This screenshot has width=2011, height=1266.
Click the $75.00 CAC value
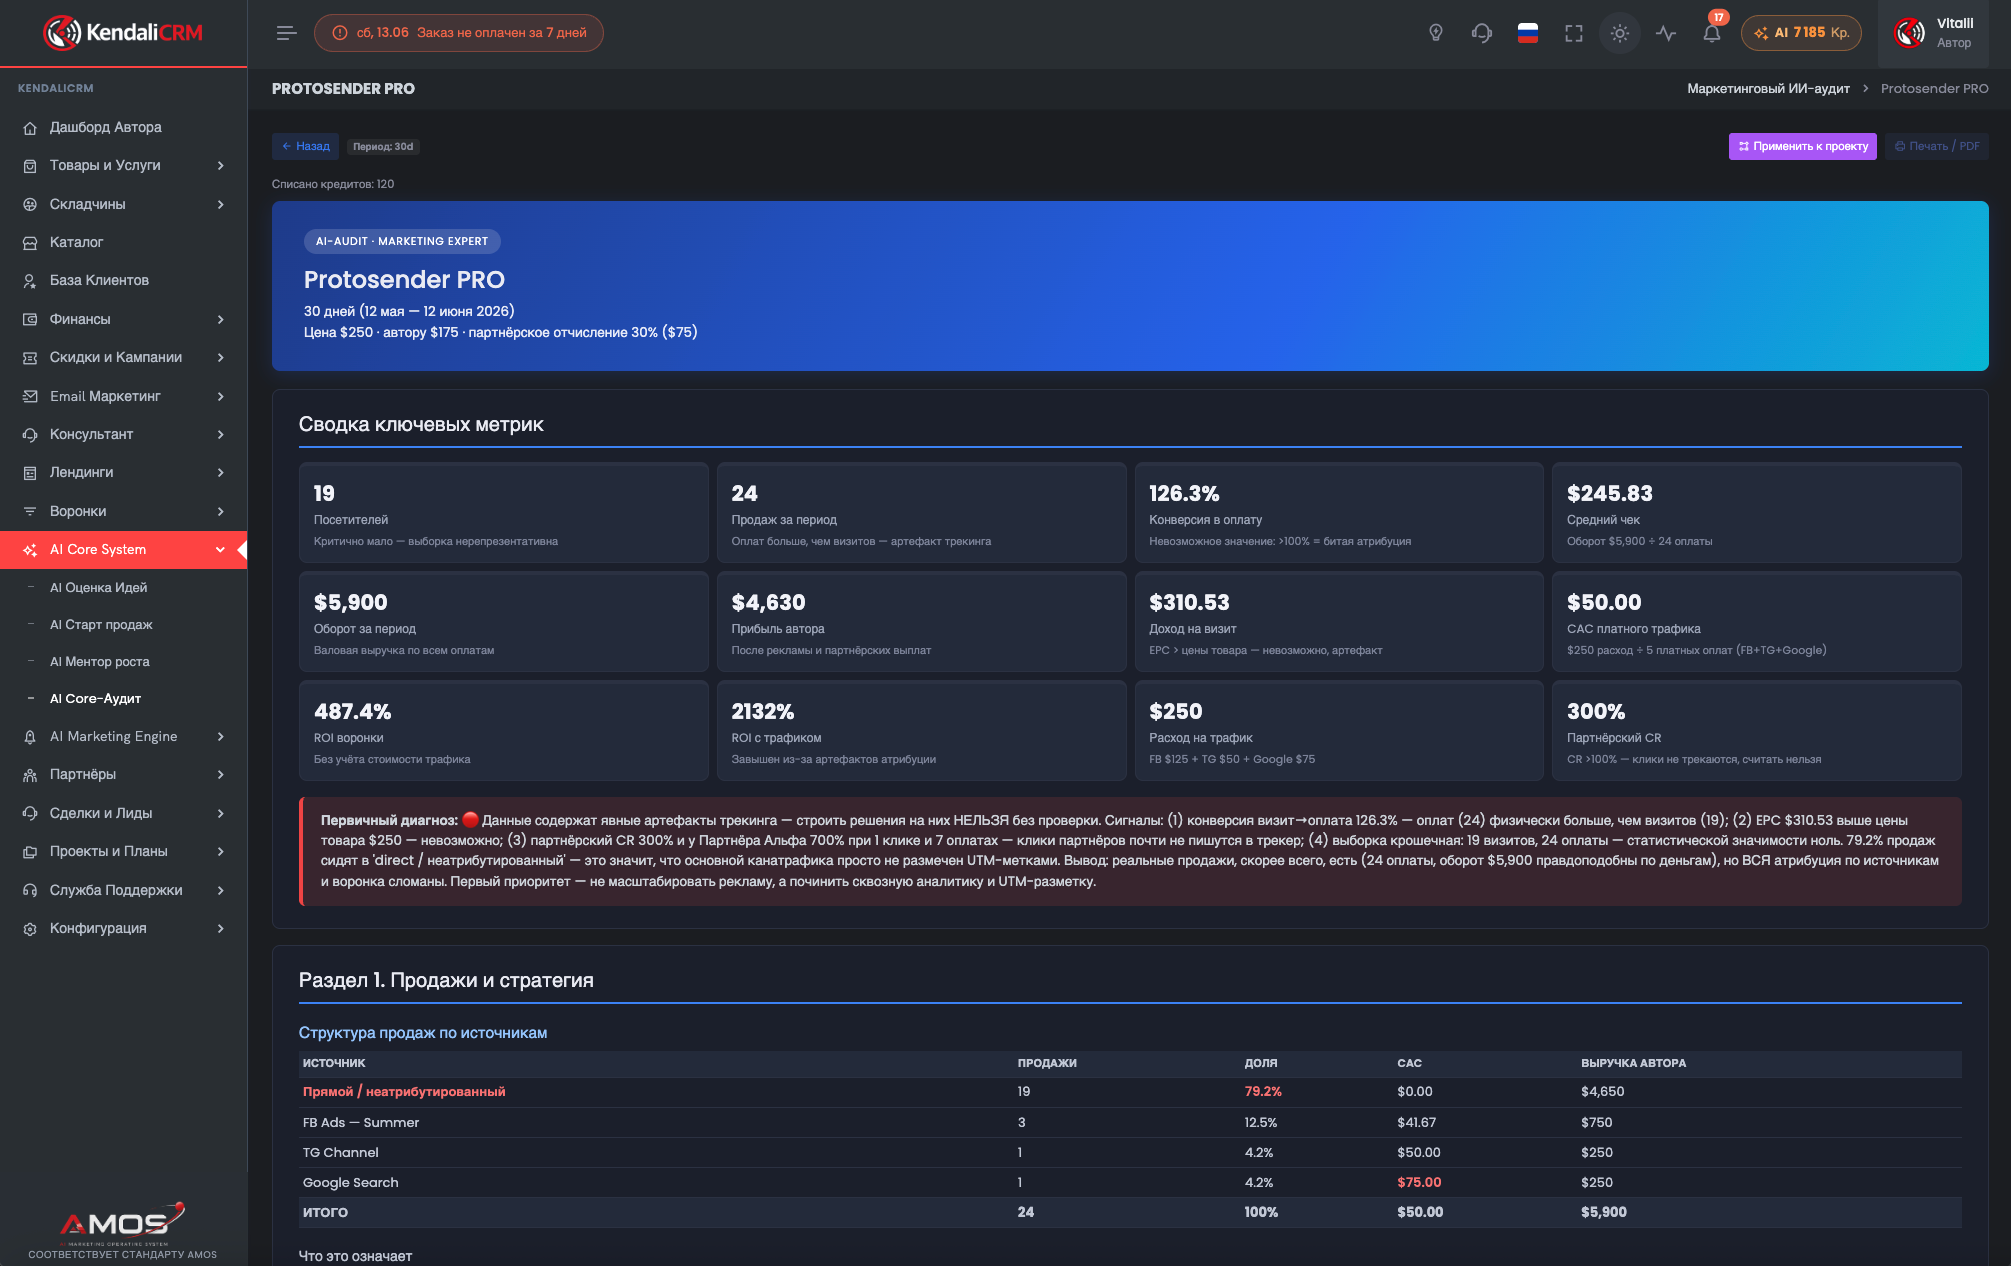click(x=1419, y=1182)
